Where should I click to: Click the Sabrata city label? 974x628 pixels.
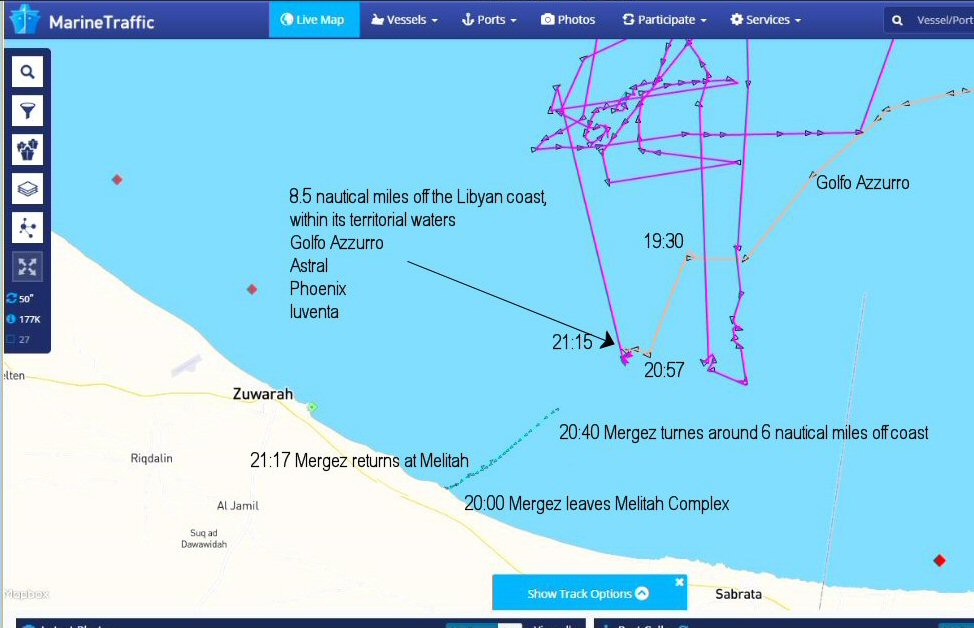pyautogui.click(x=738, y=594)
